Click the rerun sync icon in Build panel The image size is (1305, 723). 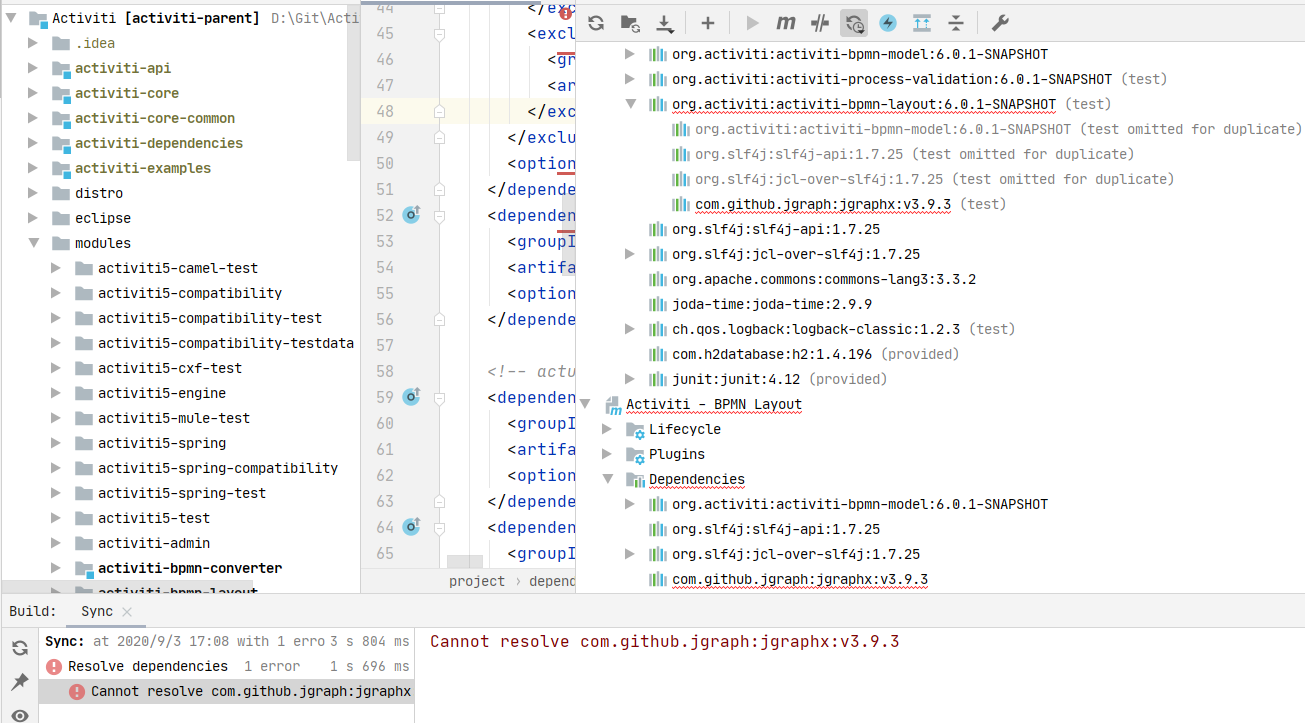click(x=19, y=648)
